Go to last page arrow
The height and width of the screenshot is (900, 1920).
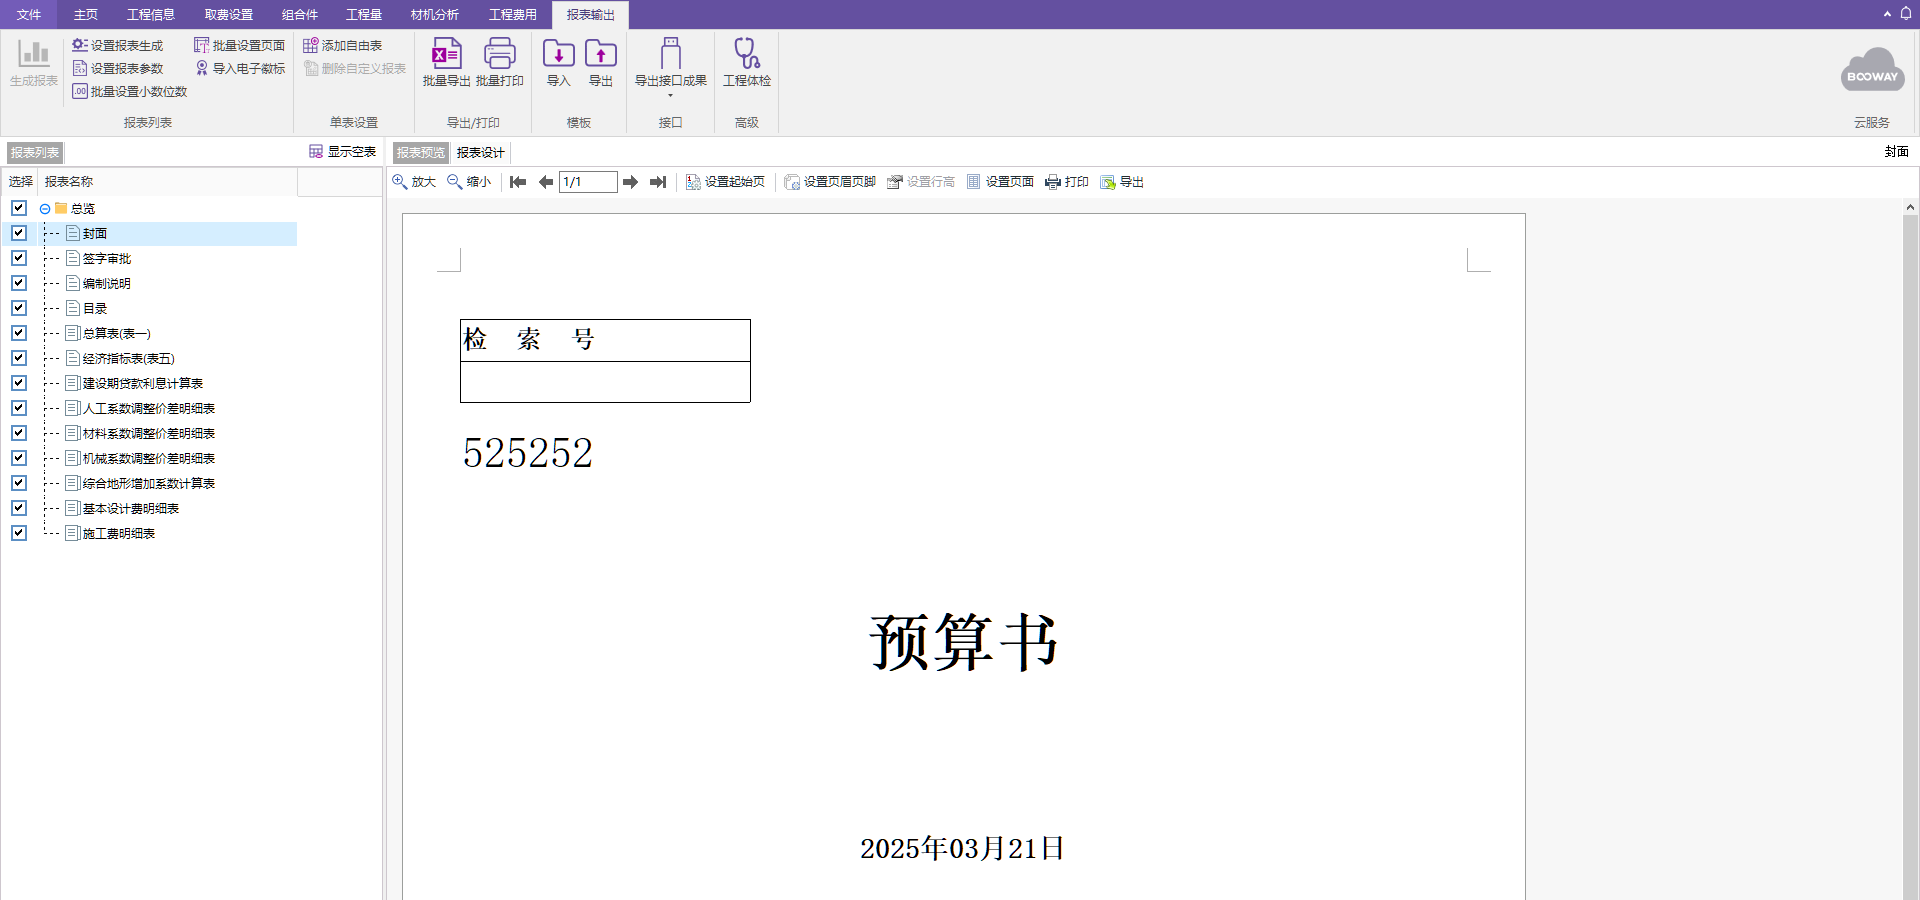pyautogui.click(x=658, y=182)
